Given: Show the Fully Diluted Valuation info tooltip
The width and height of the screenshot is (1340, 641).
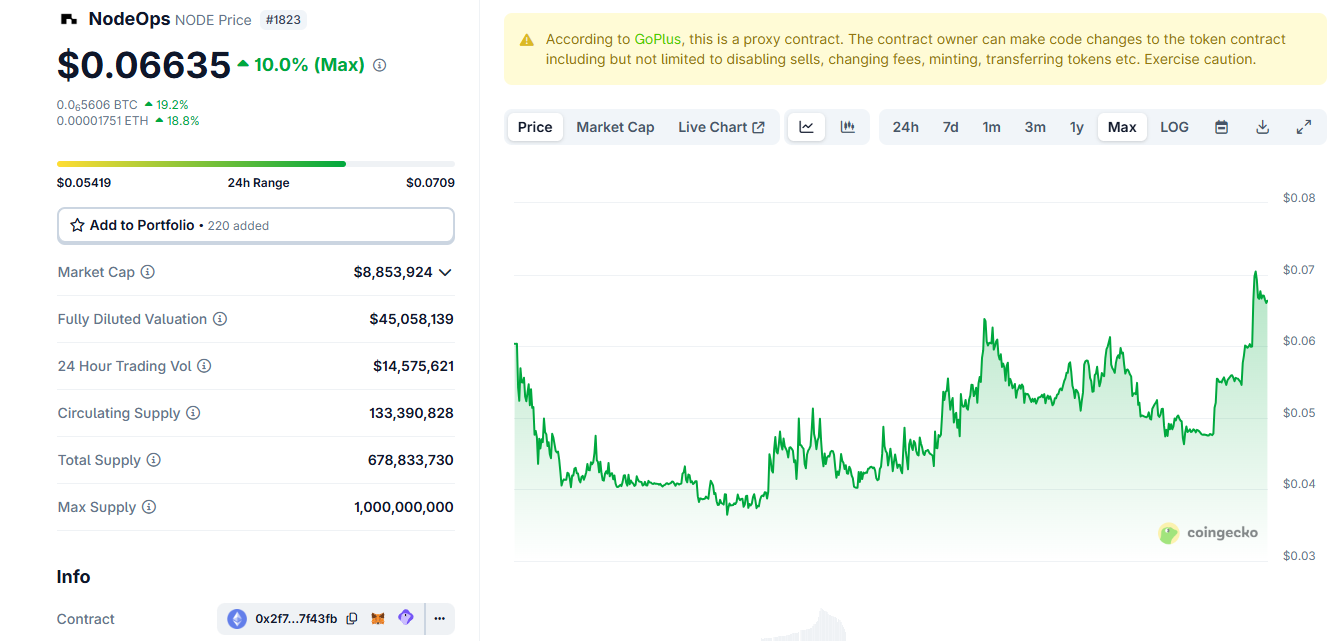Looking at the screenshot, I should click(220, 319).
